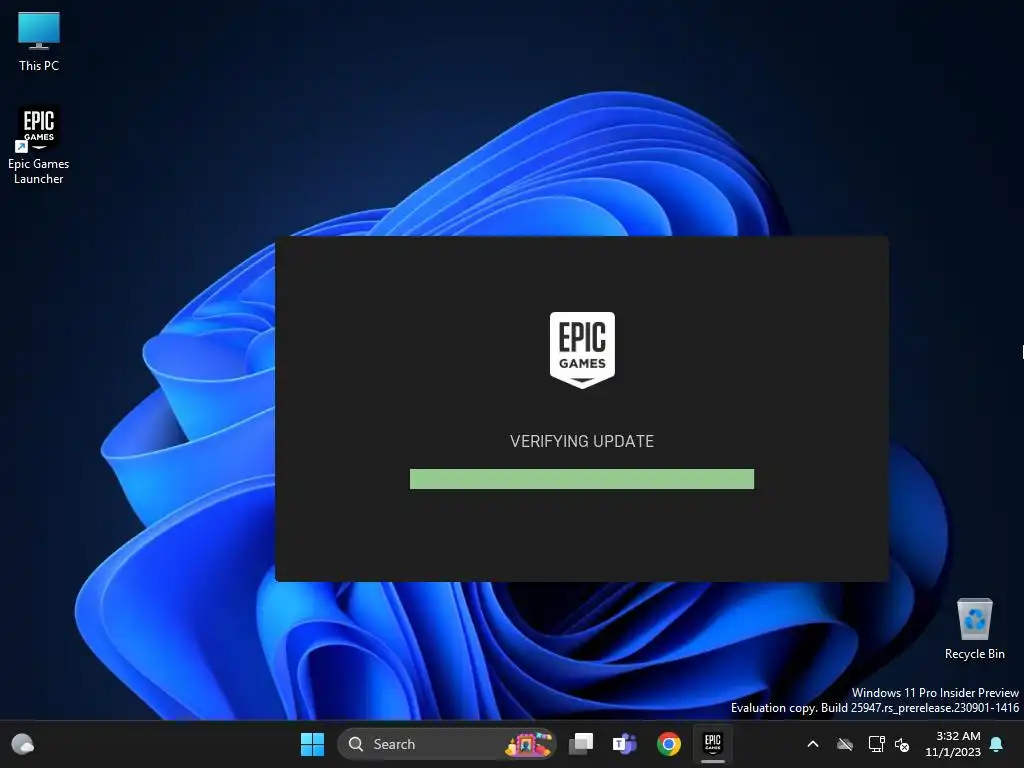
Task: Open network status tray icon
Action: 876,744
